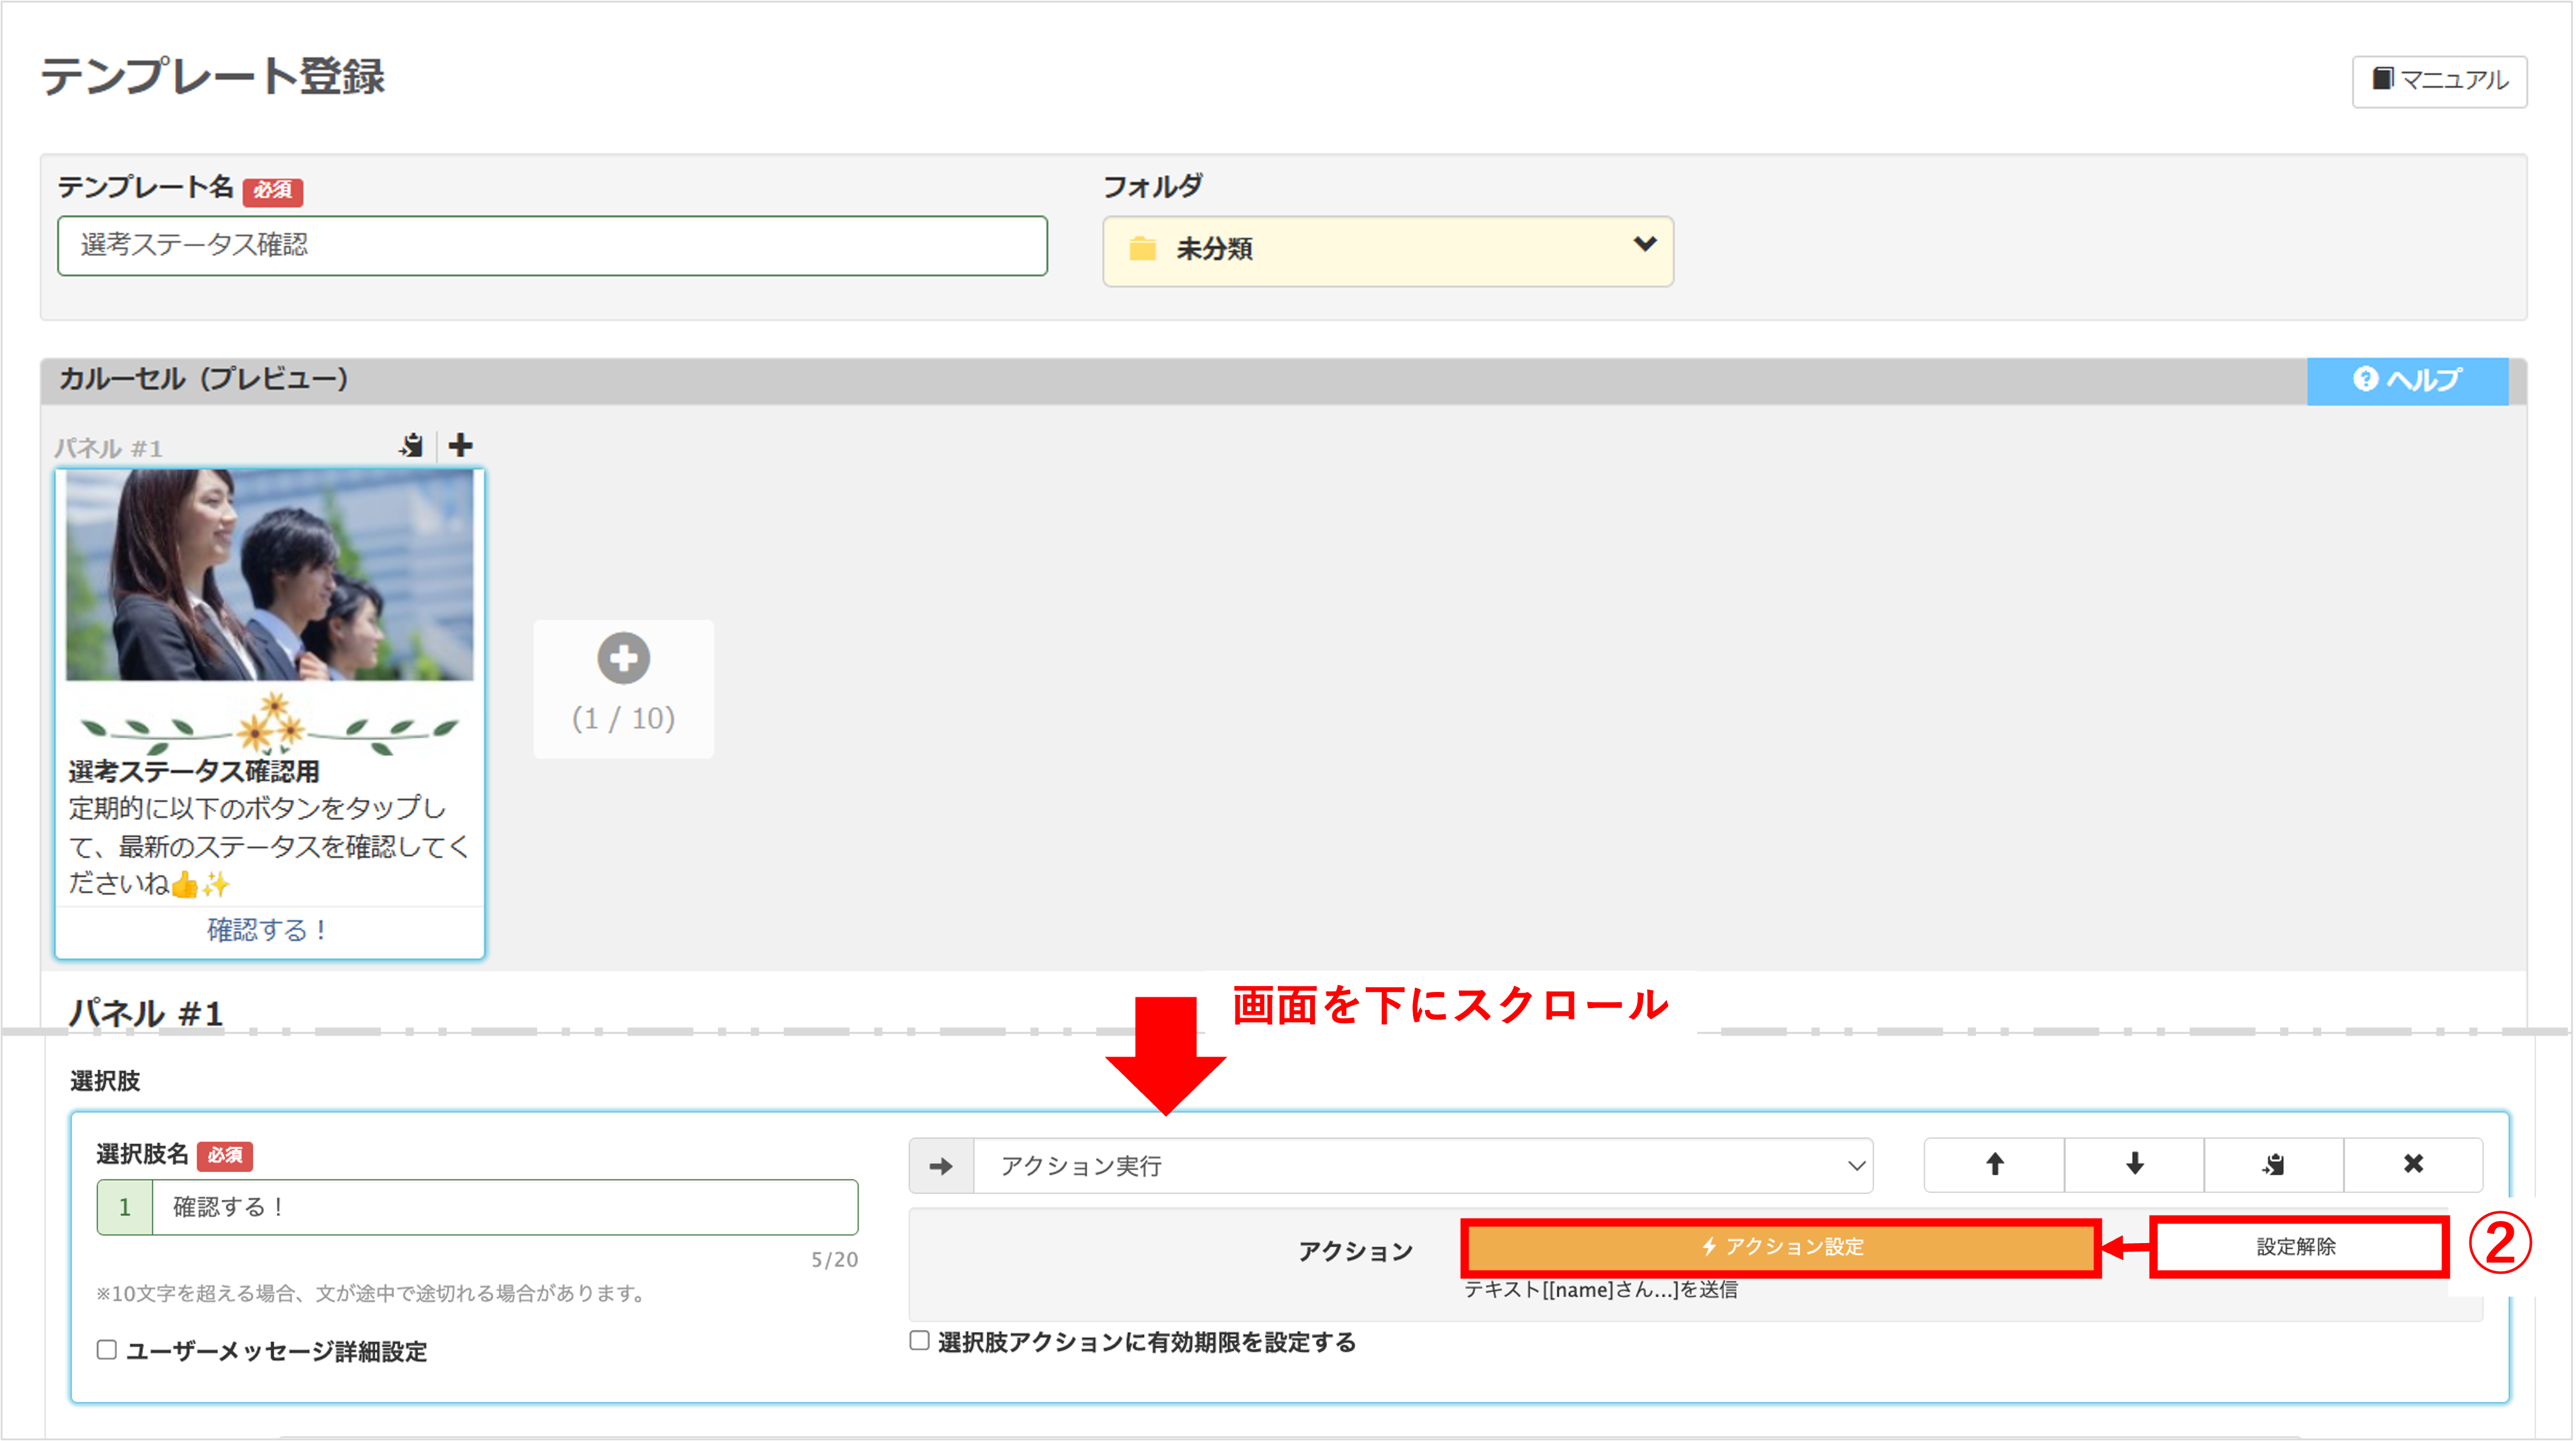2576x1441 pixels.
Task: Click the 確認する！ link in preview
Action: coord(268,931)
